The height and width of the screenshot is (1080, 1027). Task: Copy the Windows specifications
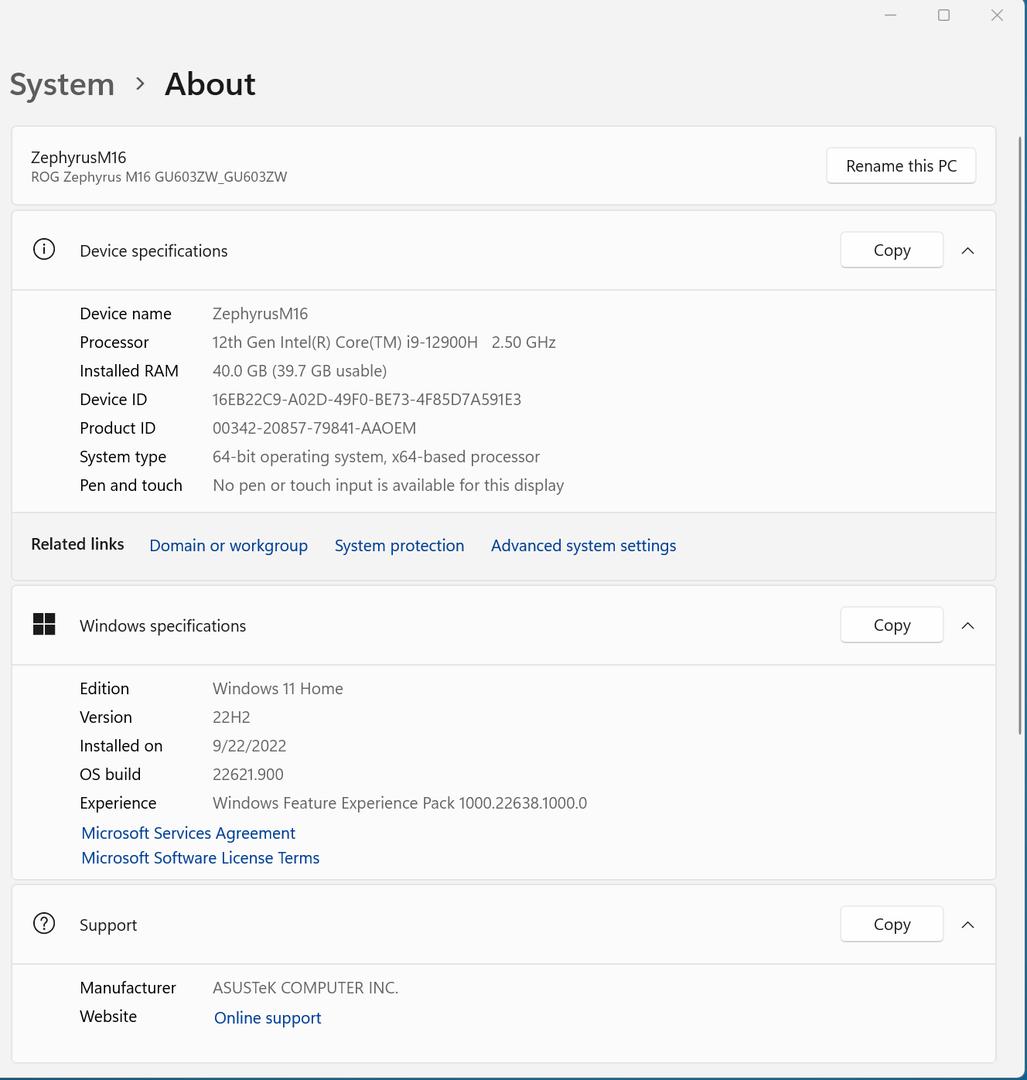pyautogui.click(x=892, y=625)
